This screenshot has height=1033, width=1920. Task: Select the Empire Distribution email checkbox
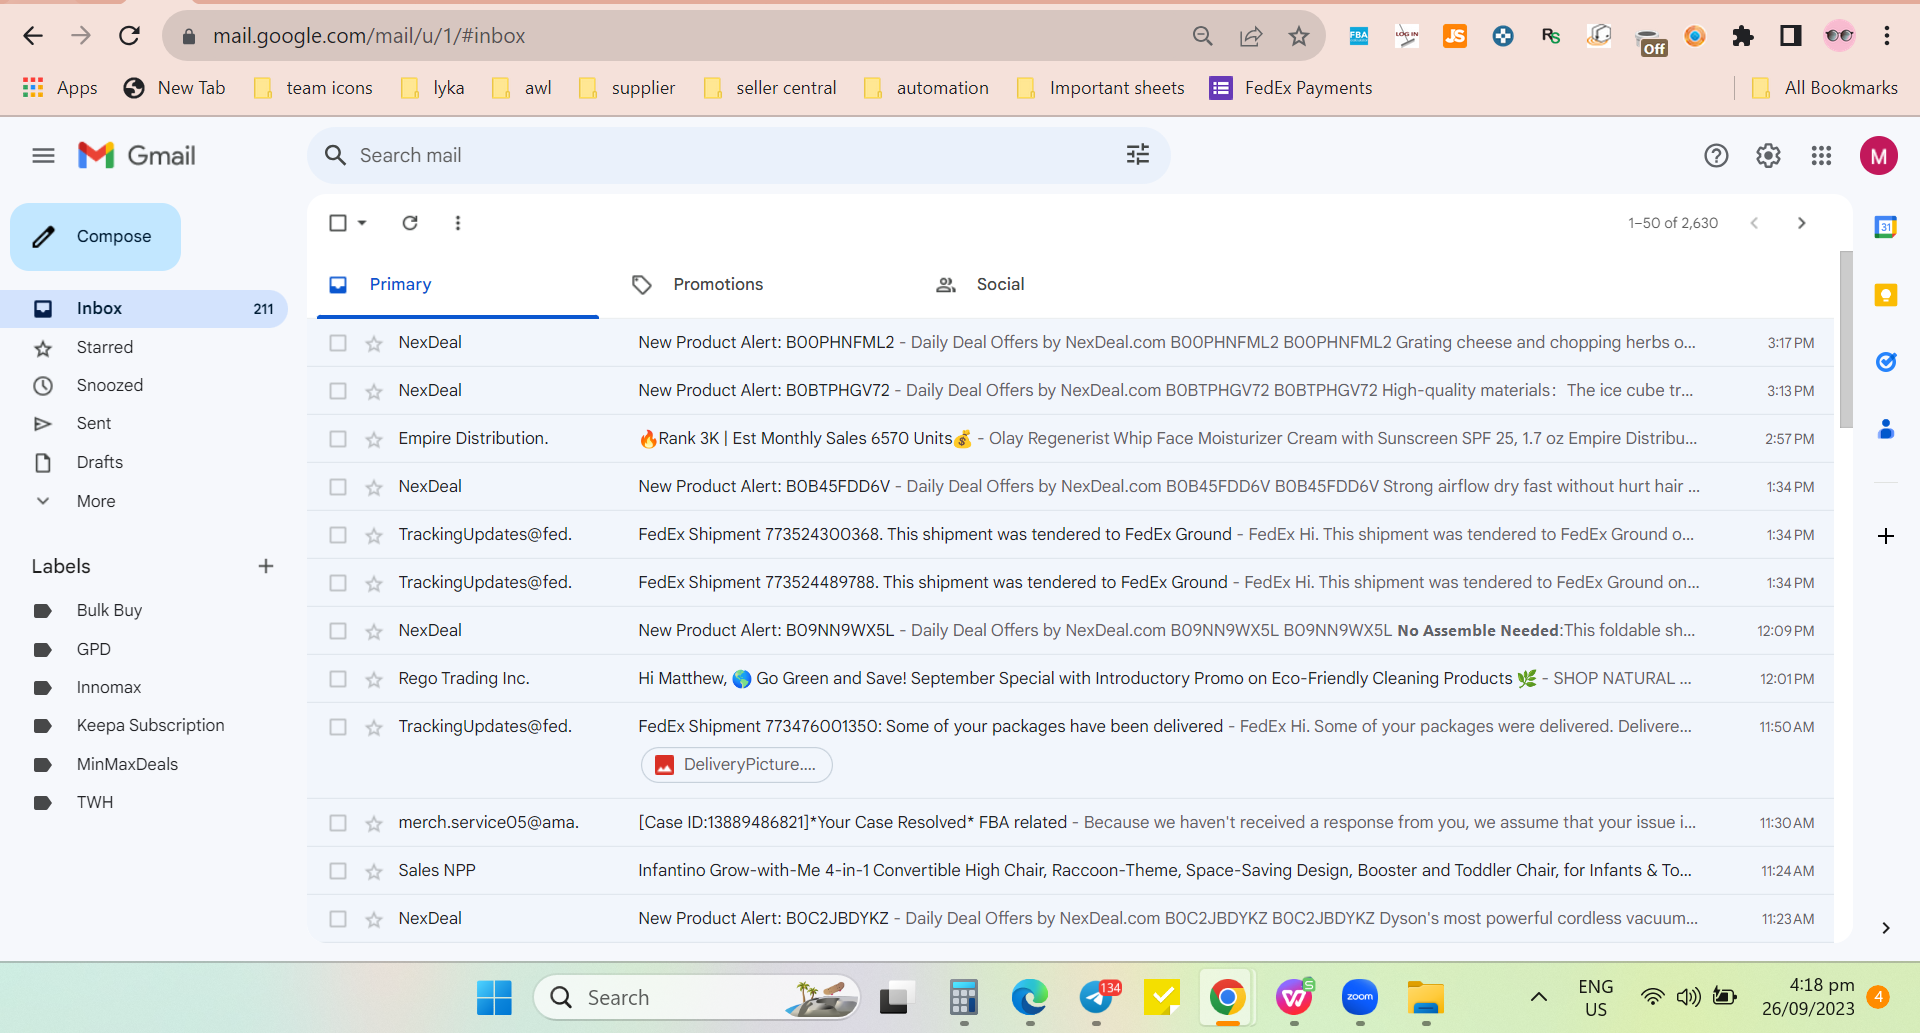(338, 439)
